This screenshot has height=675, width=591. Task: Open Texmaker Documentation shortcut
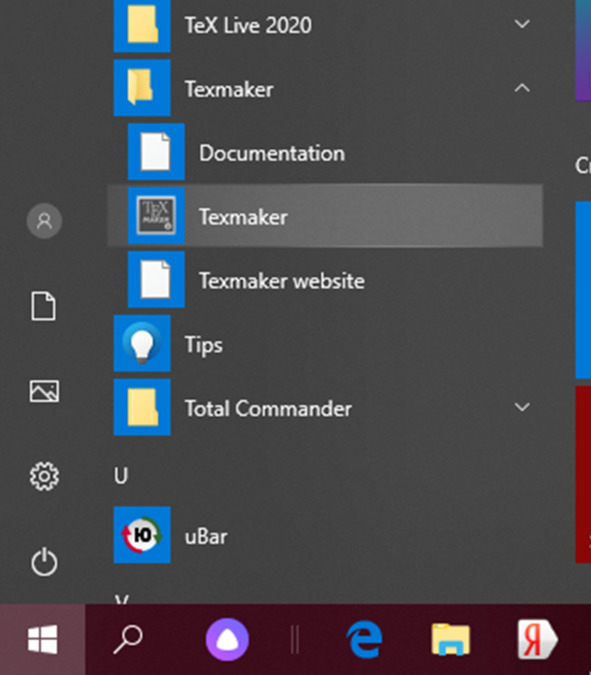tap(325, 152)
